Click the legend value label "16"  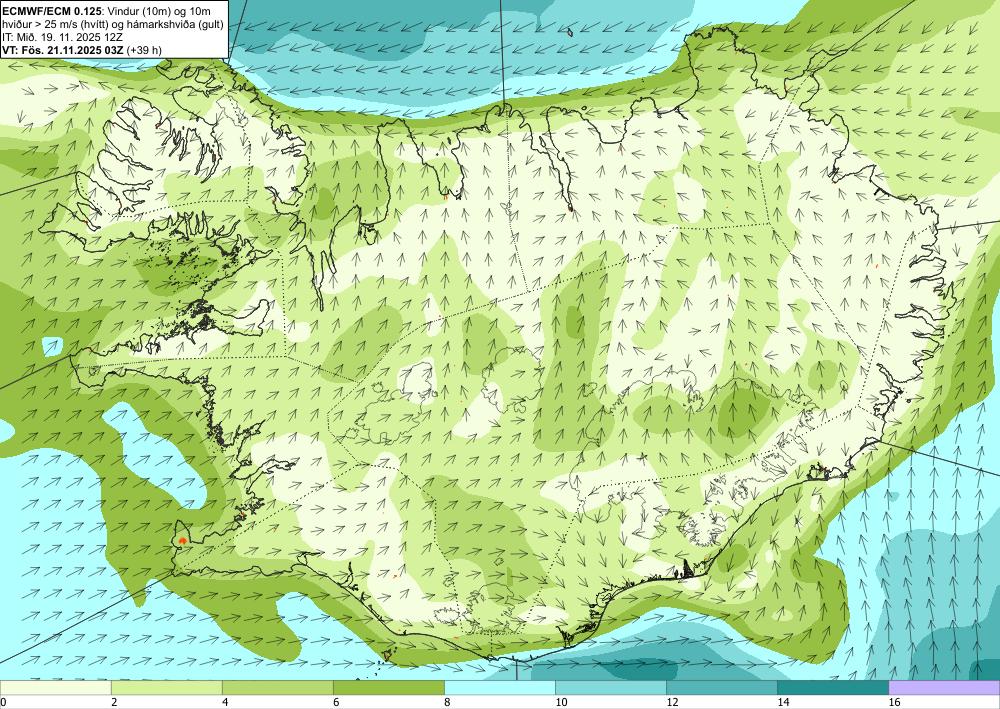(x=894, y=702)
